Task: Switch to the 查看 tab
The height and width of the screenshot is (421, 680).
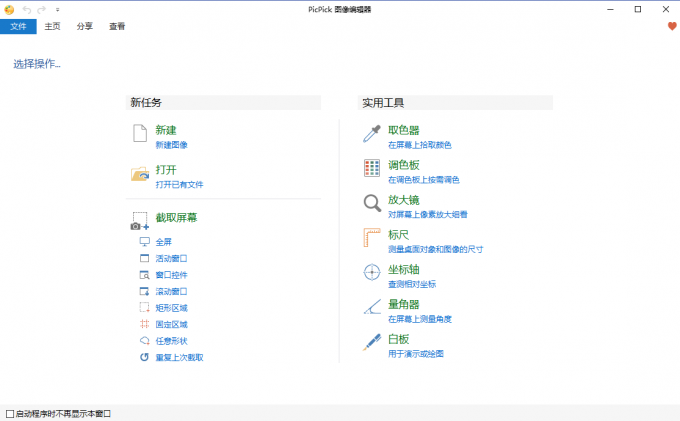Action: (117, 26)
